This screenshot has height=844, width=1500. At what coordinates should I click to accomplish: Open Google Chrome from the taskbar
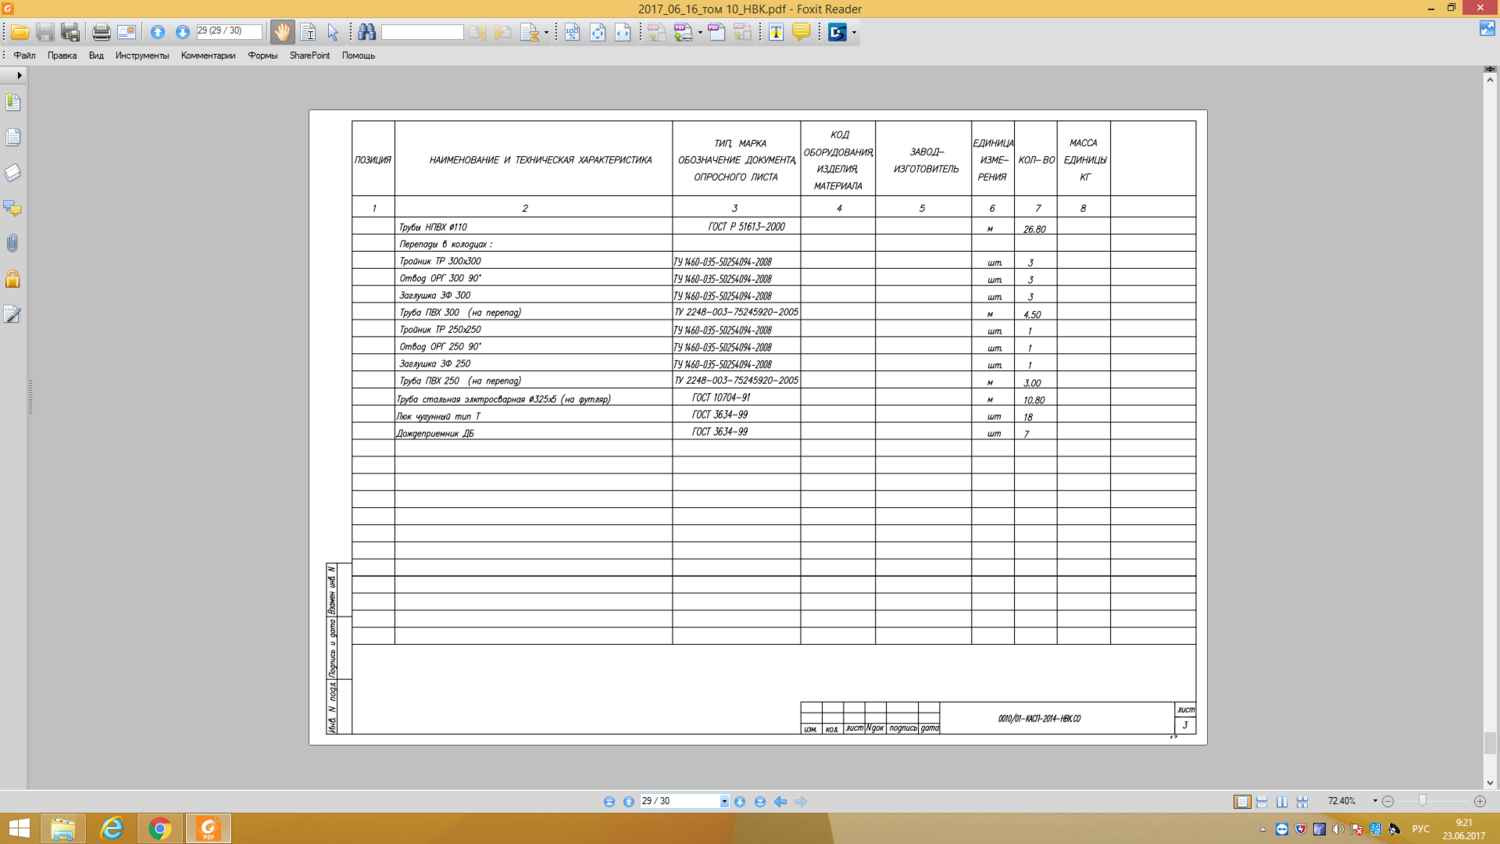click(160, 828)
